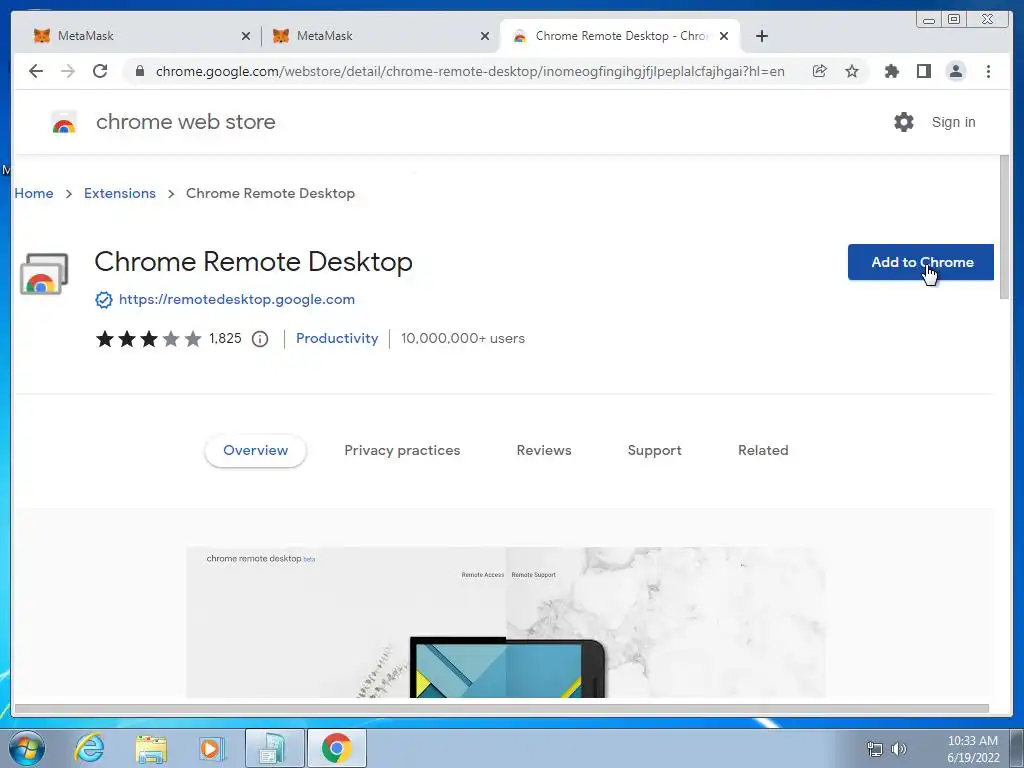Reload the current page
This screenshot has height=768, width=1024.
(x=100, y=71)
